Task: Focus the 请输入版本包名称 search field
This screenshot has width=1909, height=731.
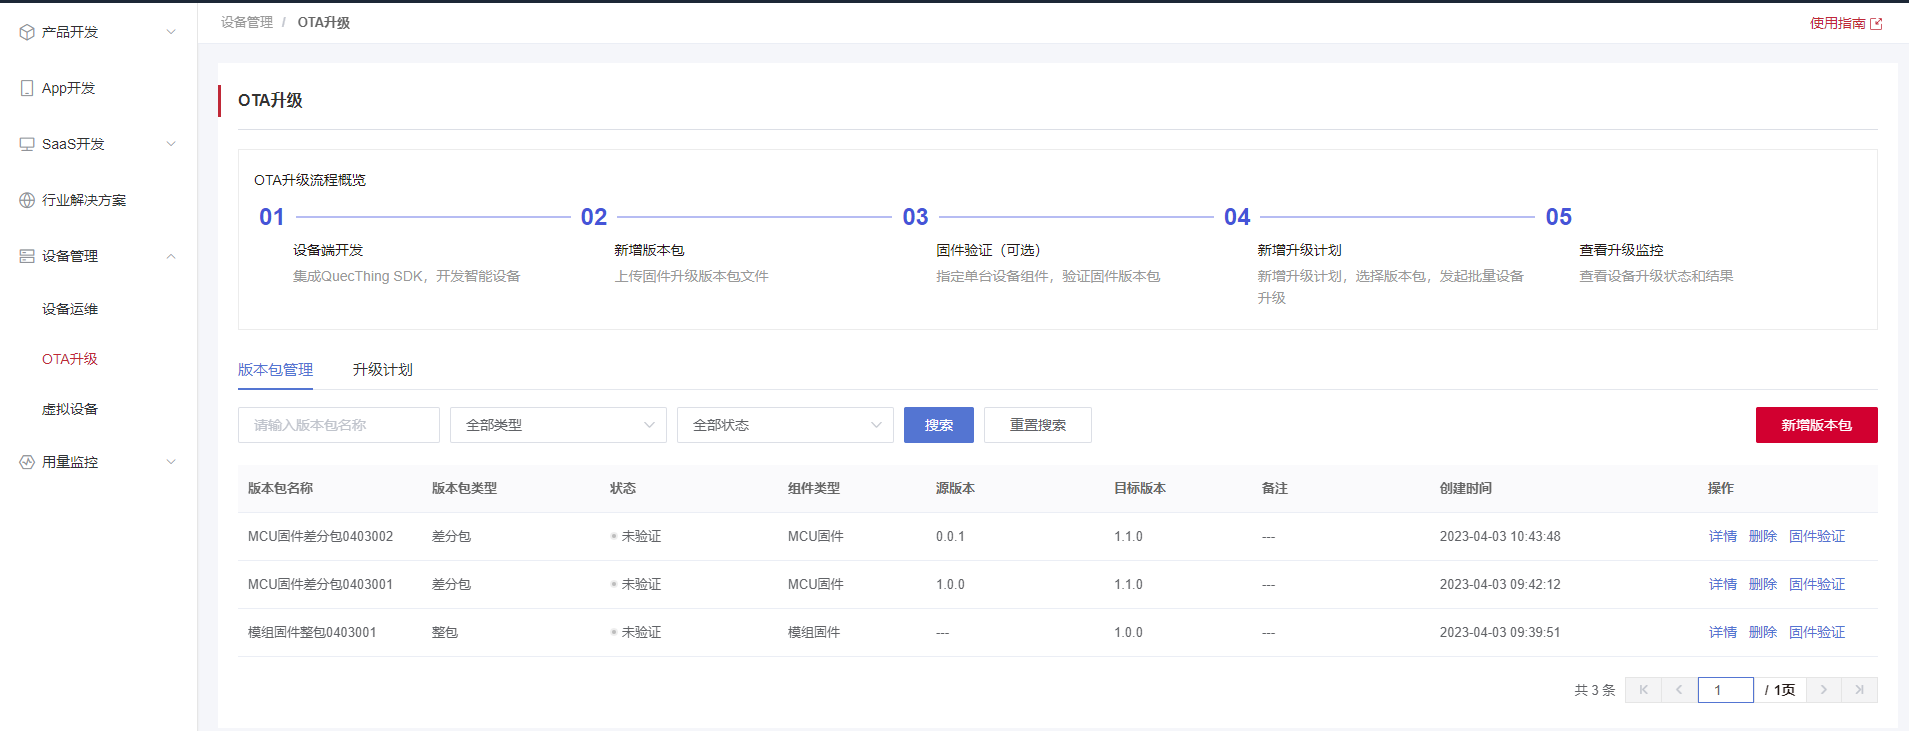Action: click(x=339, y=425)
